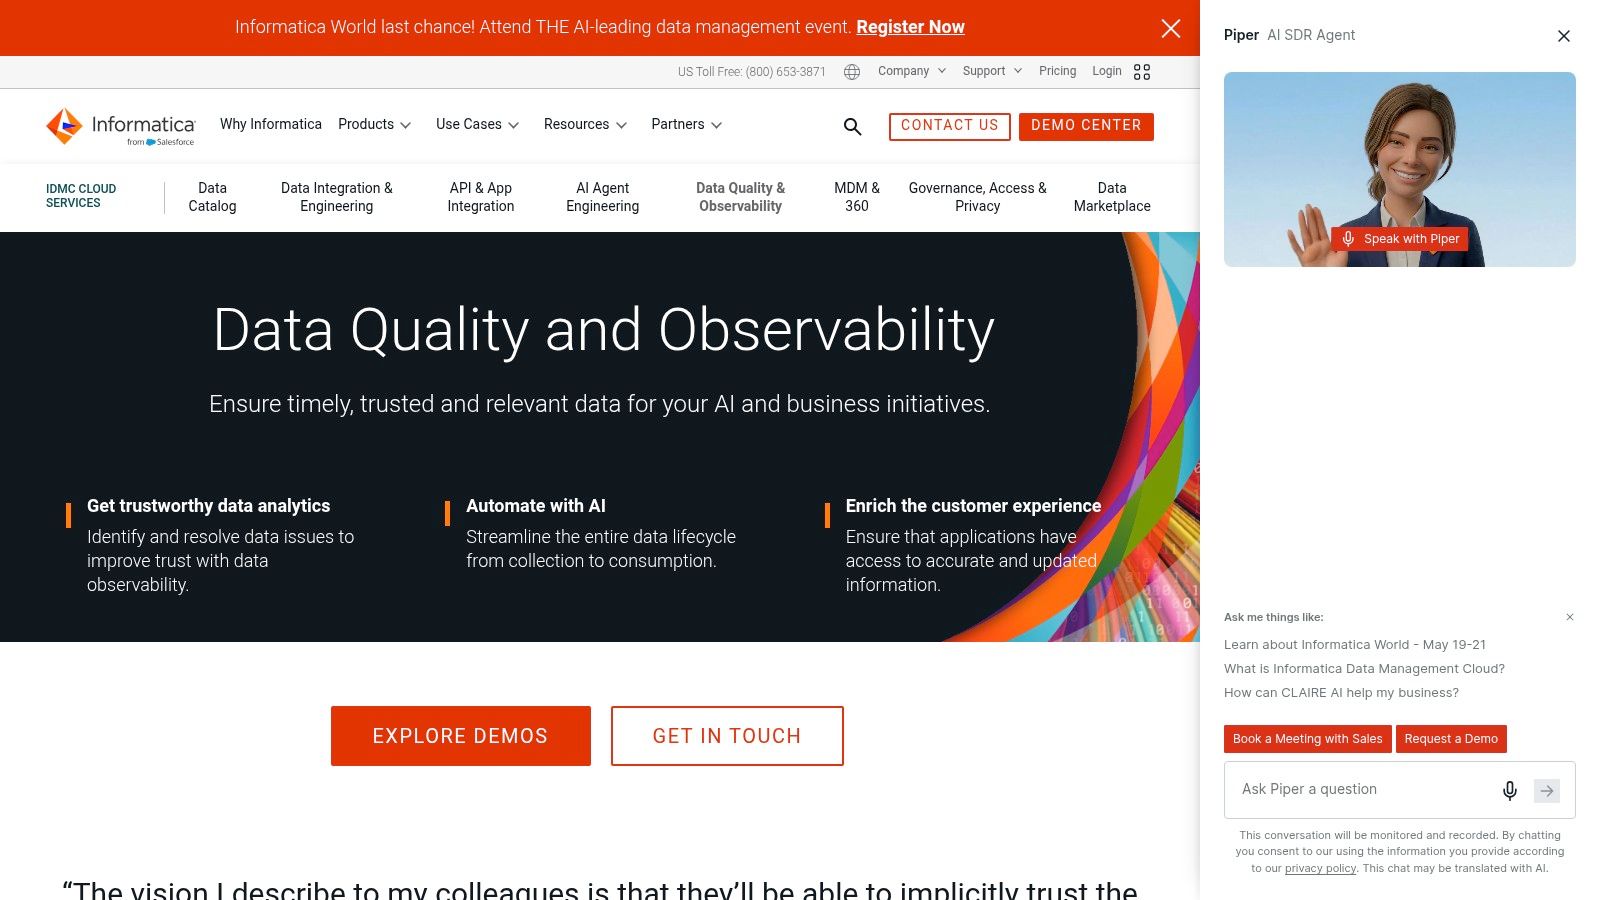Image resolution: width=1600 pixels, height=900 pixels.
Task: Select Data Integration & Engineering tab
Action: [337, 197]
